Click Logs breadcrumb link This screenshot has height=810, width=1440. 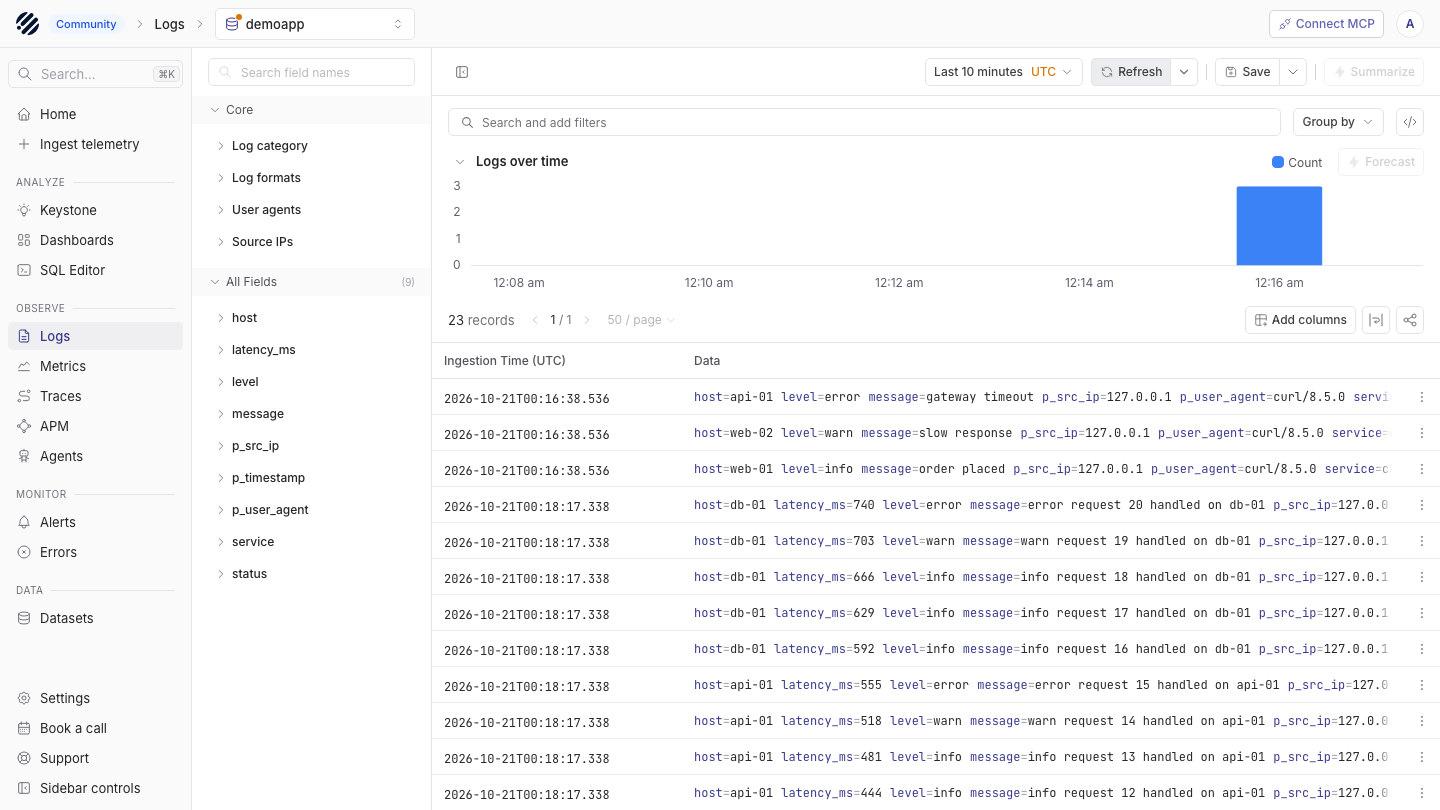coord(169,24)
